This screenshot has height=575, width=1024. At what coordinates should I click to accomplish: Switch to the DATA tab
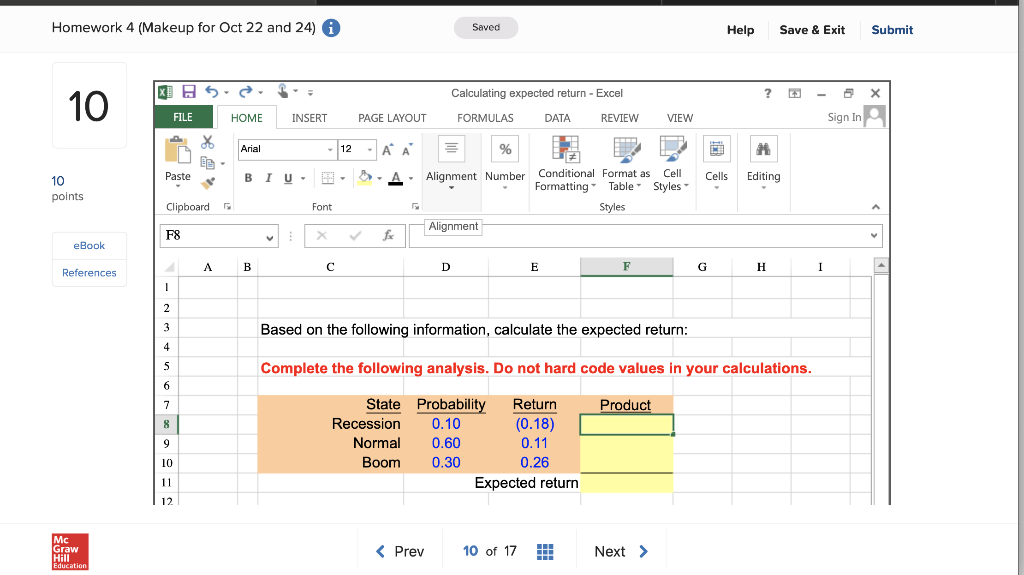[557, 118]
